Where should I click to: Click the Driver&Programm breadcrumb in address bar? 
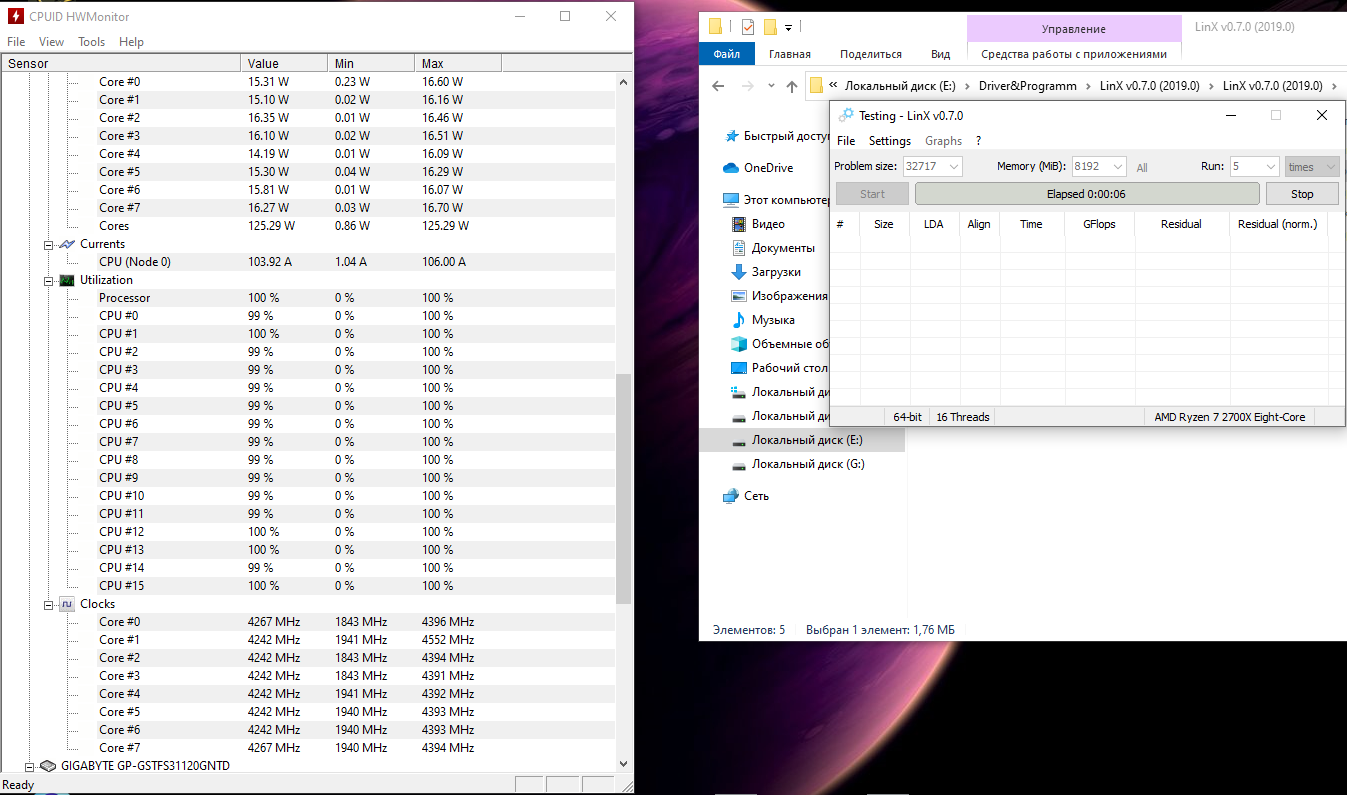1028,86
